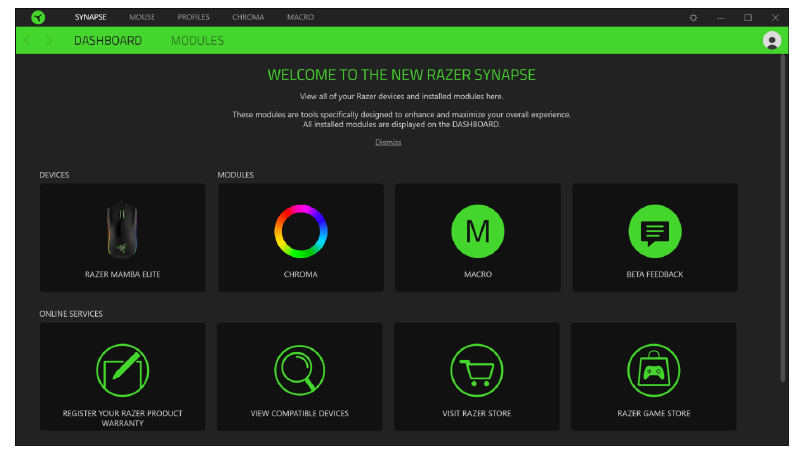Viewport: 802px width, 456px height.
Task: Click the RAZER MAMBA ELITE label
Action: [x=123, y=274]
